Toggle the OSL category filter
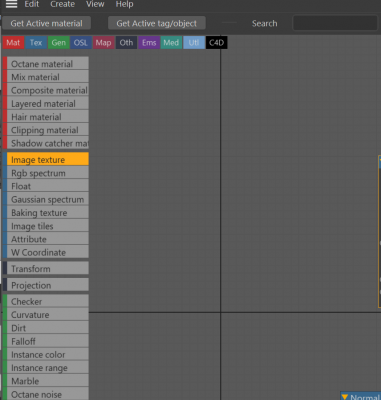381x400 pixels. 81,43
